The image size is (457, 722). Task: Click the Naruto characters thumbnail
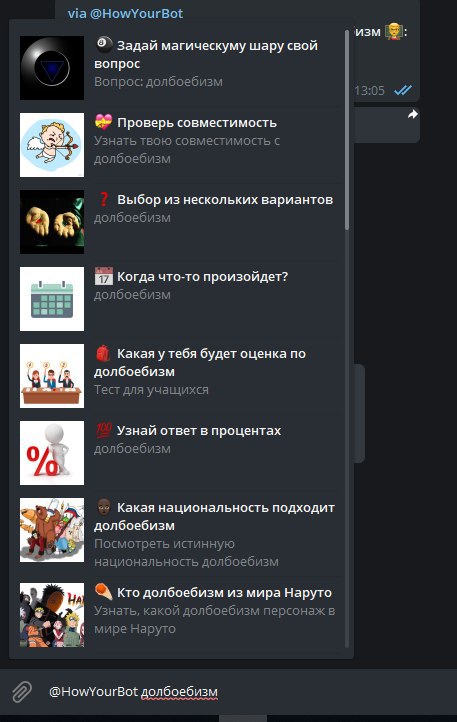coord(52,615)
